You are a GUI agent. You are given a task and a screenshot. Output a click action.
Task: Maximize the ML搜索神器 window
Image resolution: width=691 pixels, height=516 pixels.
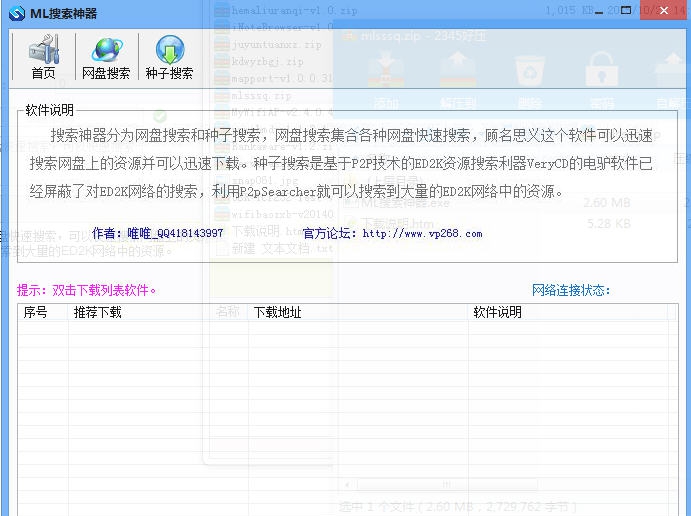(x=626, y=11)
